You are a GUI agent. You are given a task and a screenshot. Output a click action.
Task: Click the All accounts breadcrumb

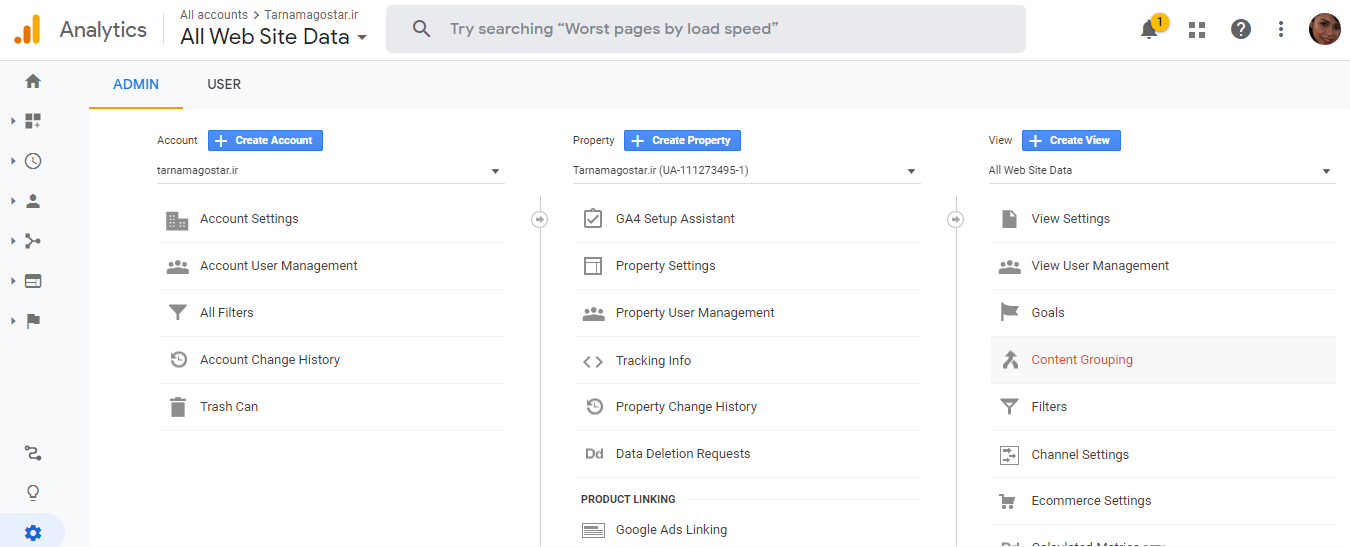214,15
